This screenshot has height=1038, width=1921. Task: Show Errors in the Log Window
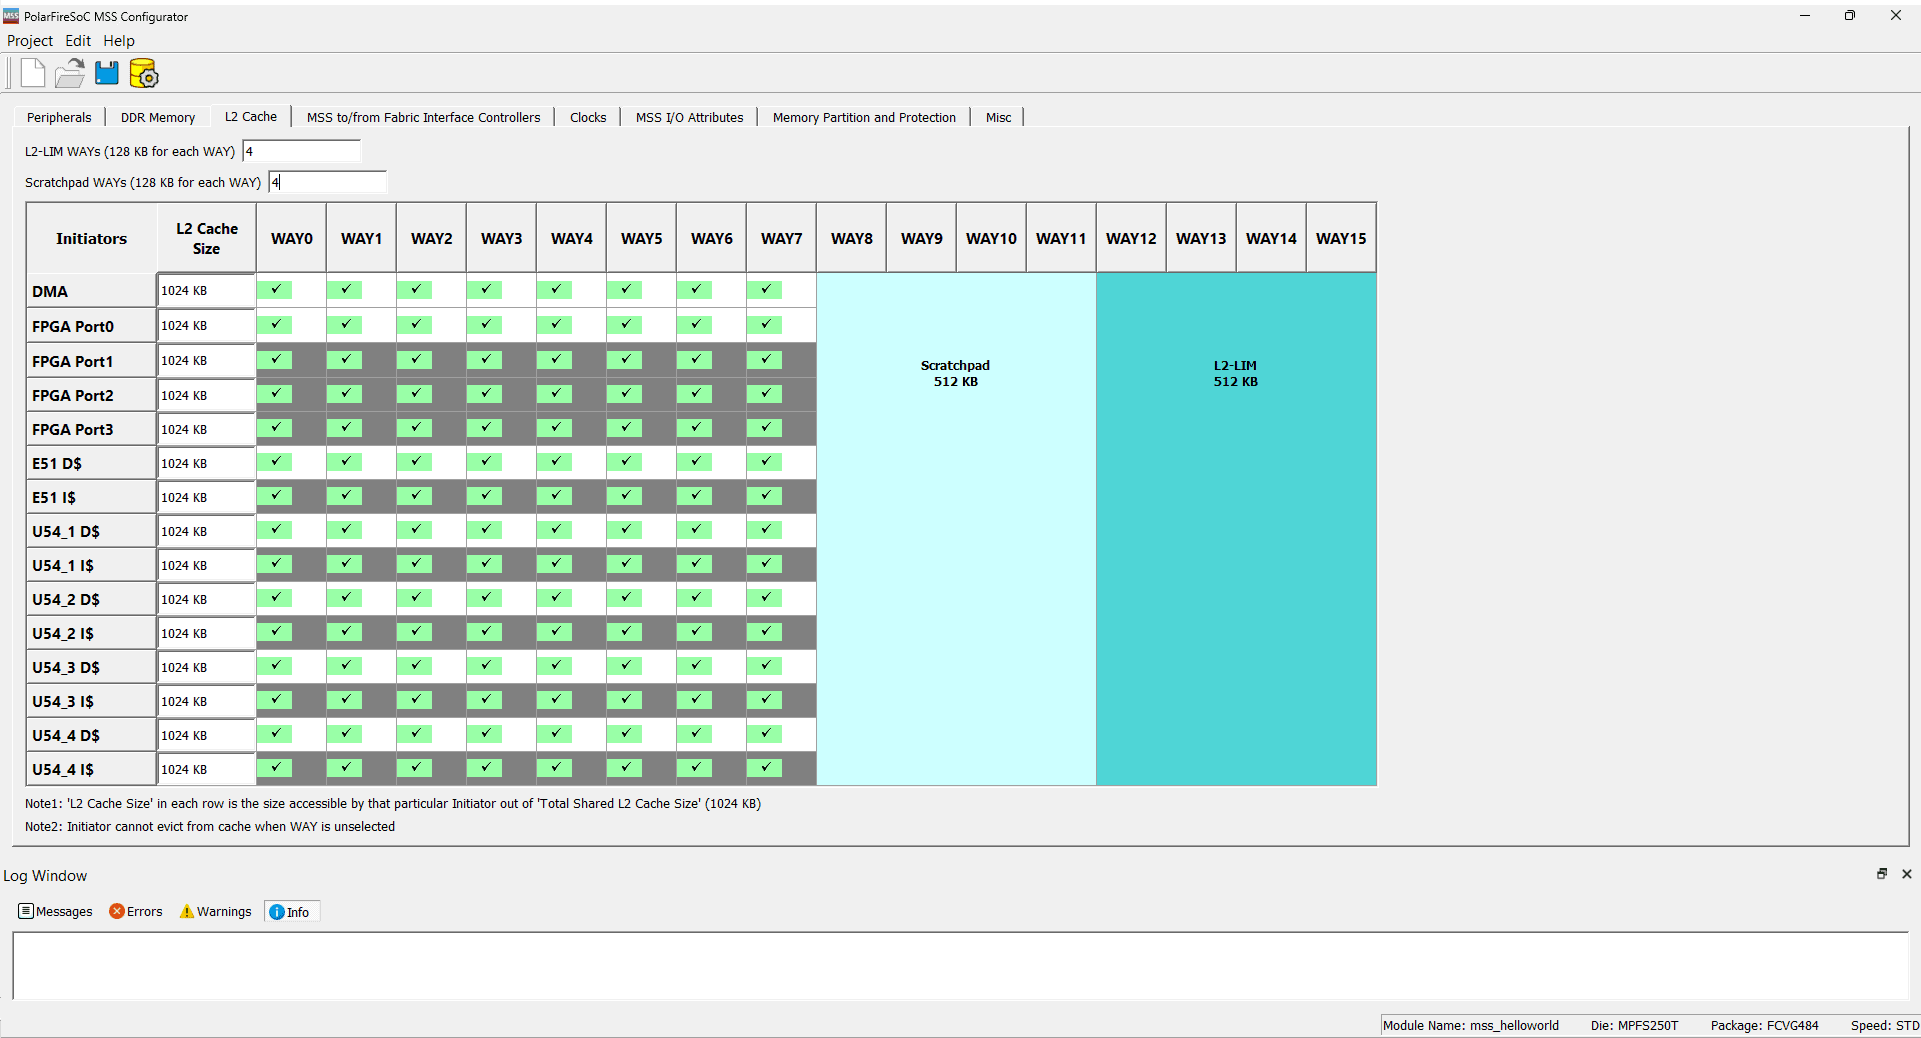point(136,911)
